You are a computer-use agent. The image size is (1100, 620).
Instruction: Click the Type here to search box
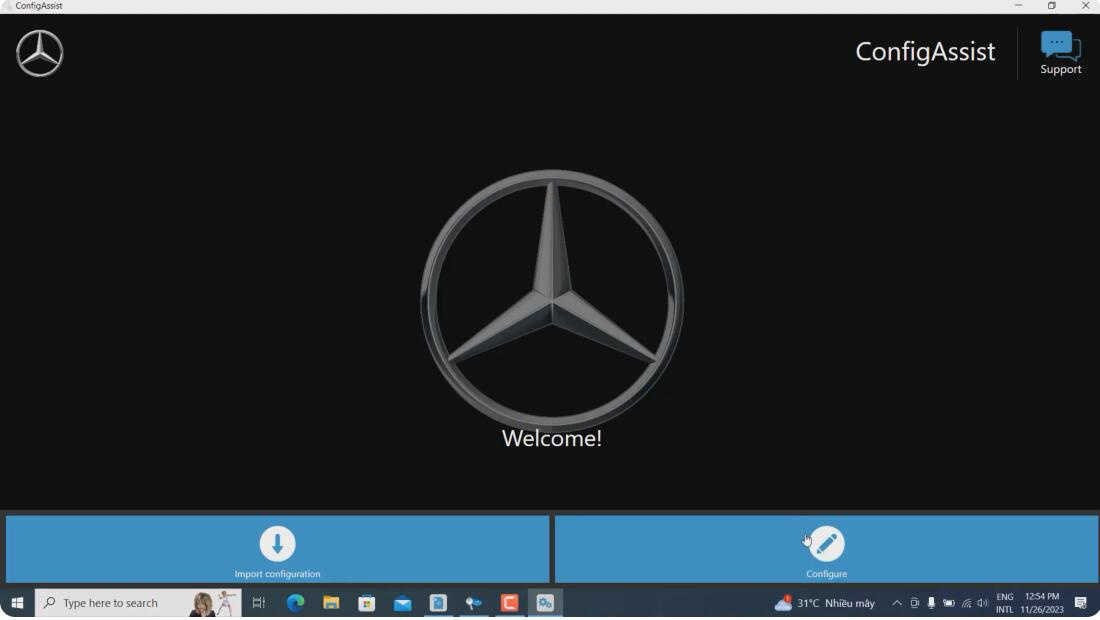pos(138,602)
